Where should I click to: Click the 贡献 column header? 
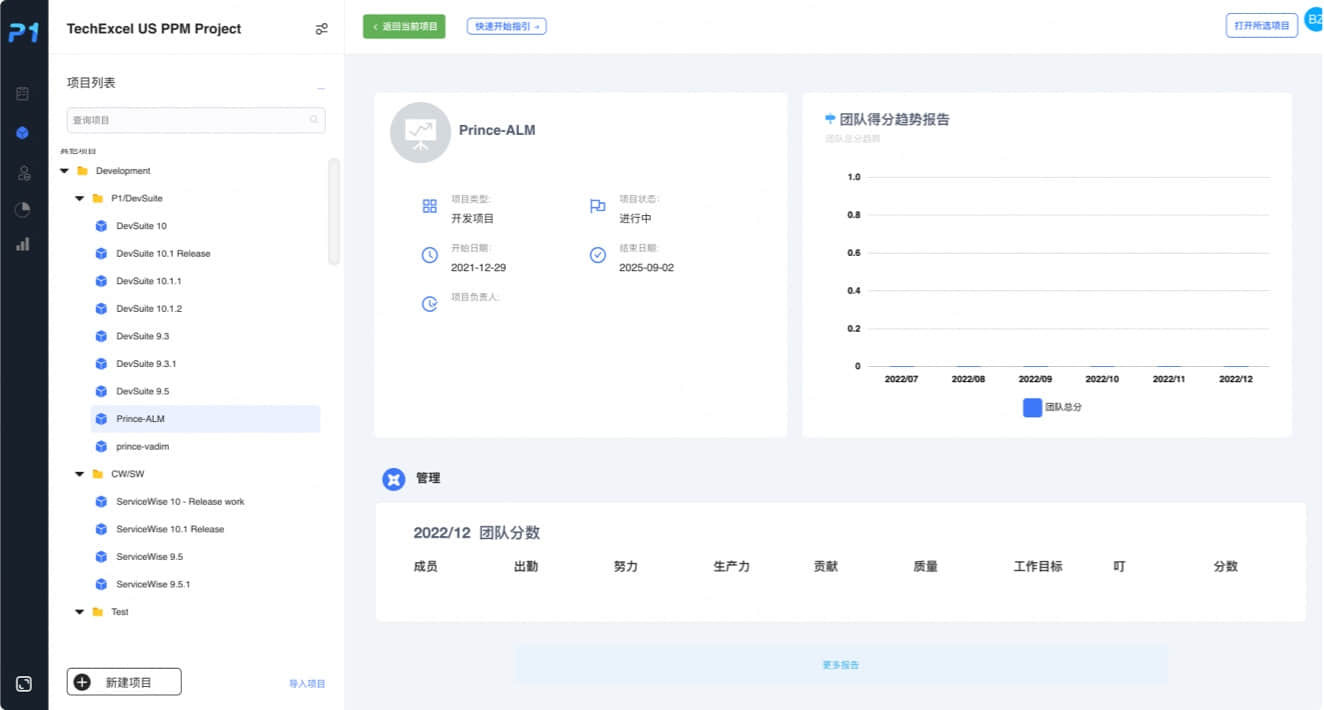[x=826, y=567]
